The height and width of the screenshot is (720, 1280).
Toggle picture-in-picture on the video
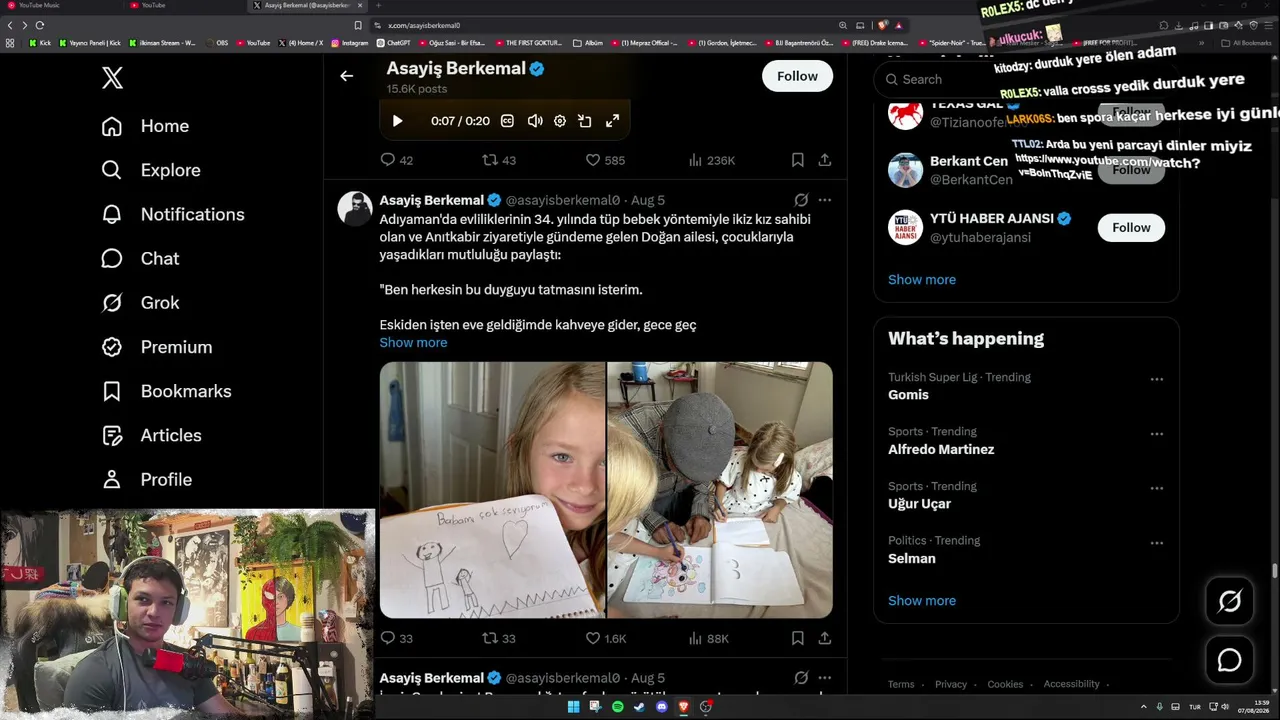[585, 121]
